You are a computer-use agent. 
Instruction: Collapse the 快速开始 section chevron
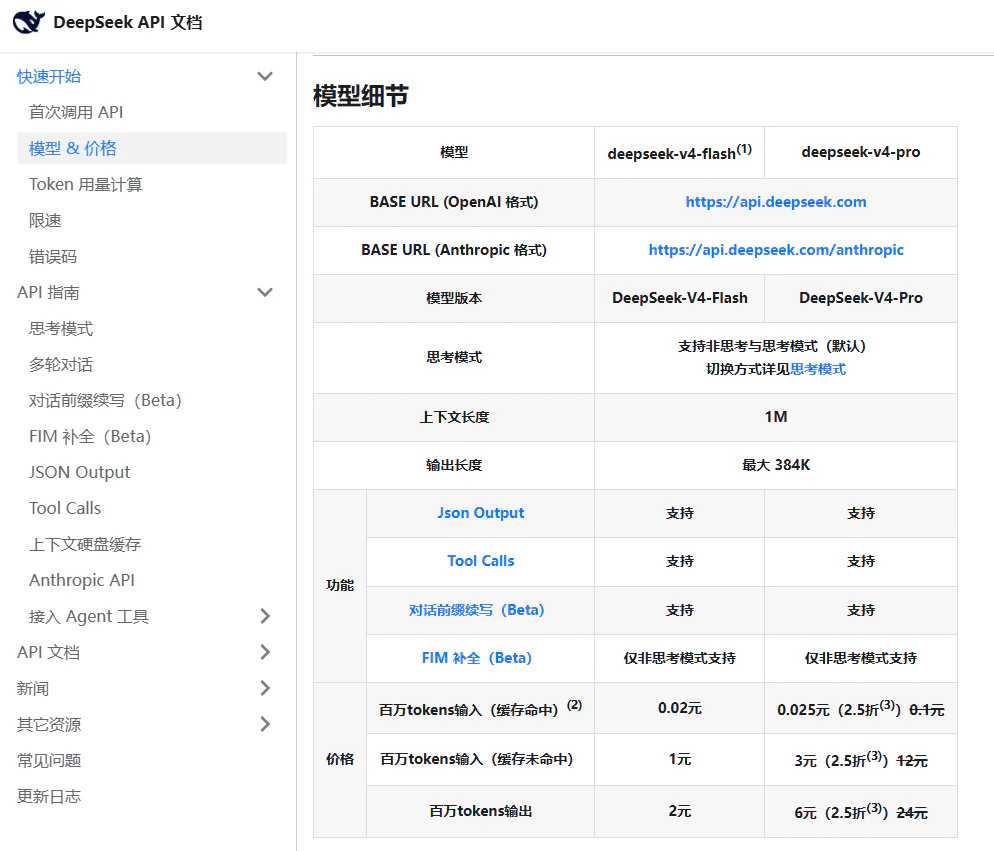[265, 77]
